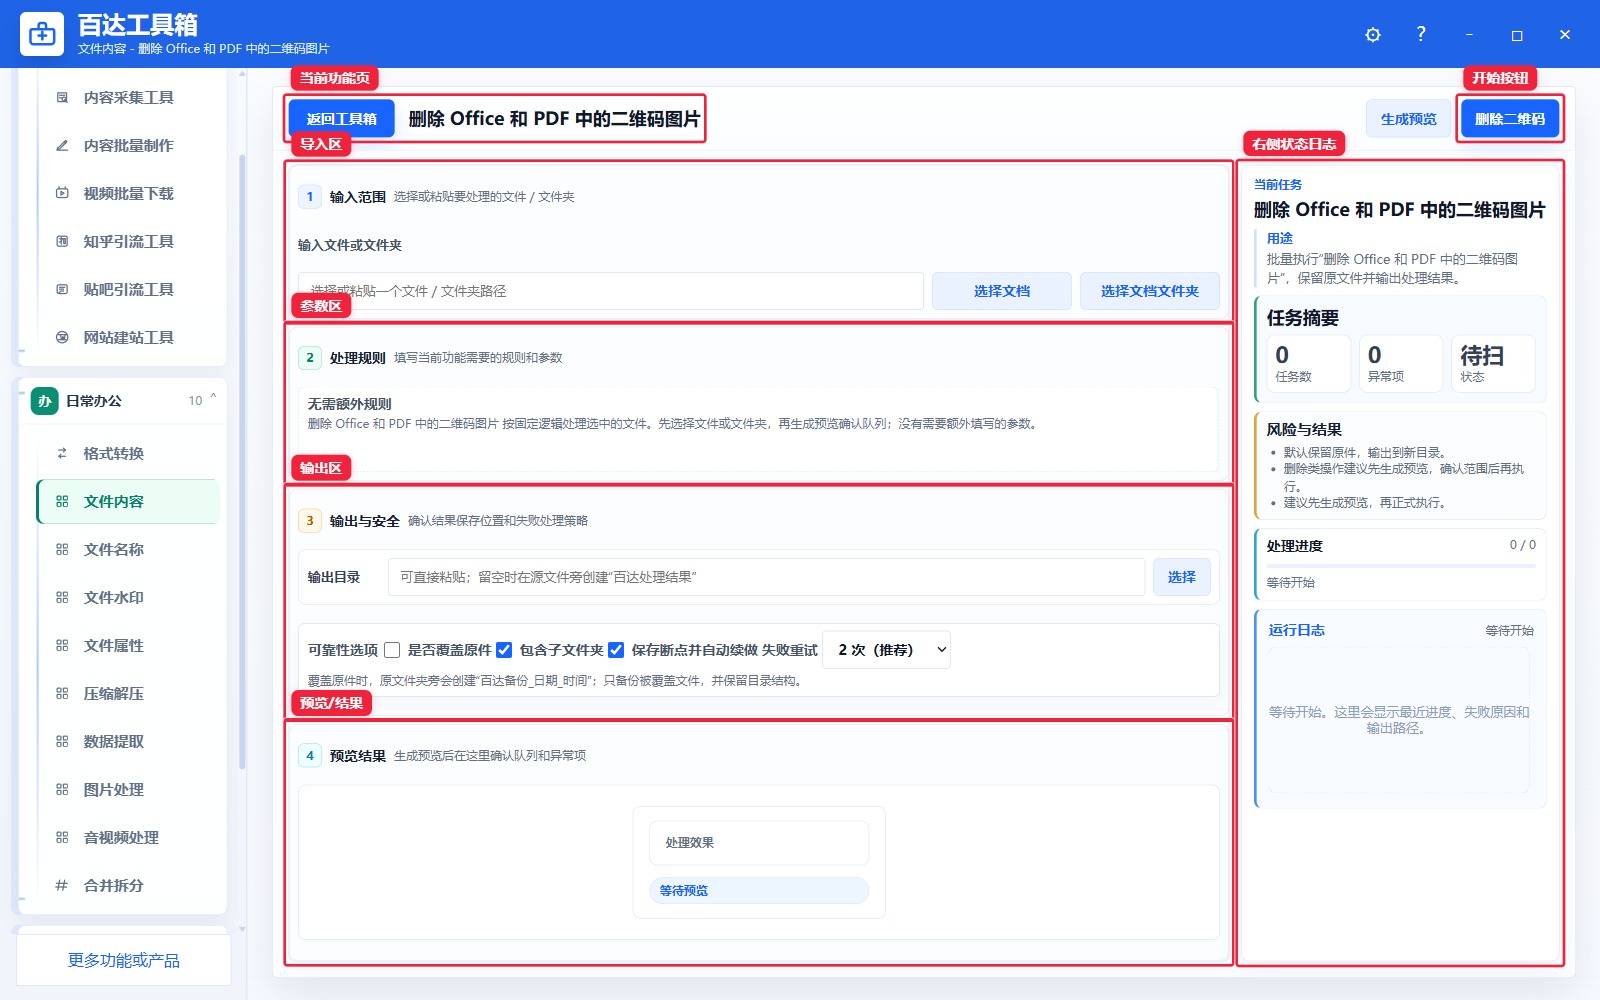Click the 选择文档 button
The width and height of the screenshot is (1600, 1000).
pyautogui.click(x=1002, y=291)
